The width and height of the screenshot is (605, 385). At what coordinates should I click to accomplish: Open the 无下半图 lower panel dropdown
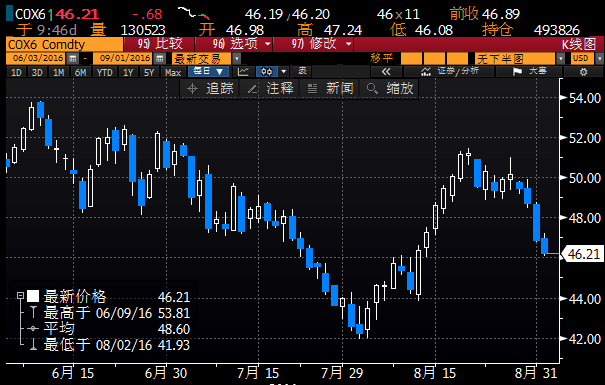tap(515, 59)
